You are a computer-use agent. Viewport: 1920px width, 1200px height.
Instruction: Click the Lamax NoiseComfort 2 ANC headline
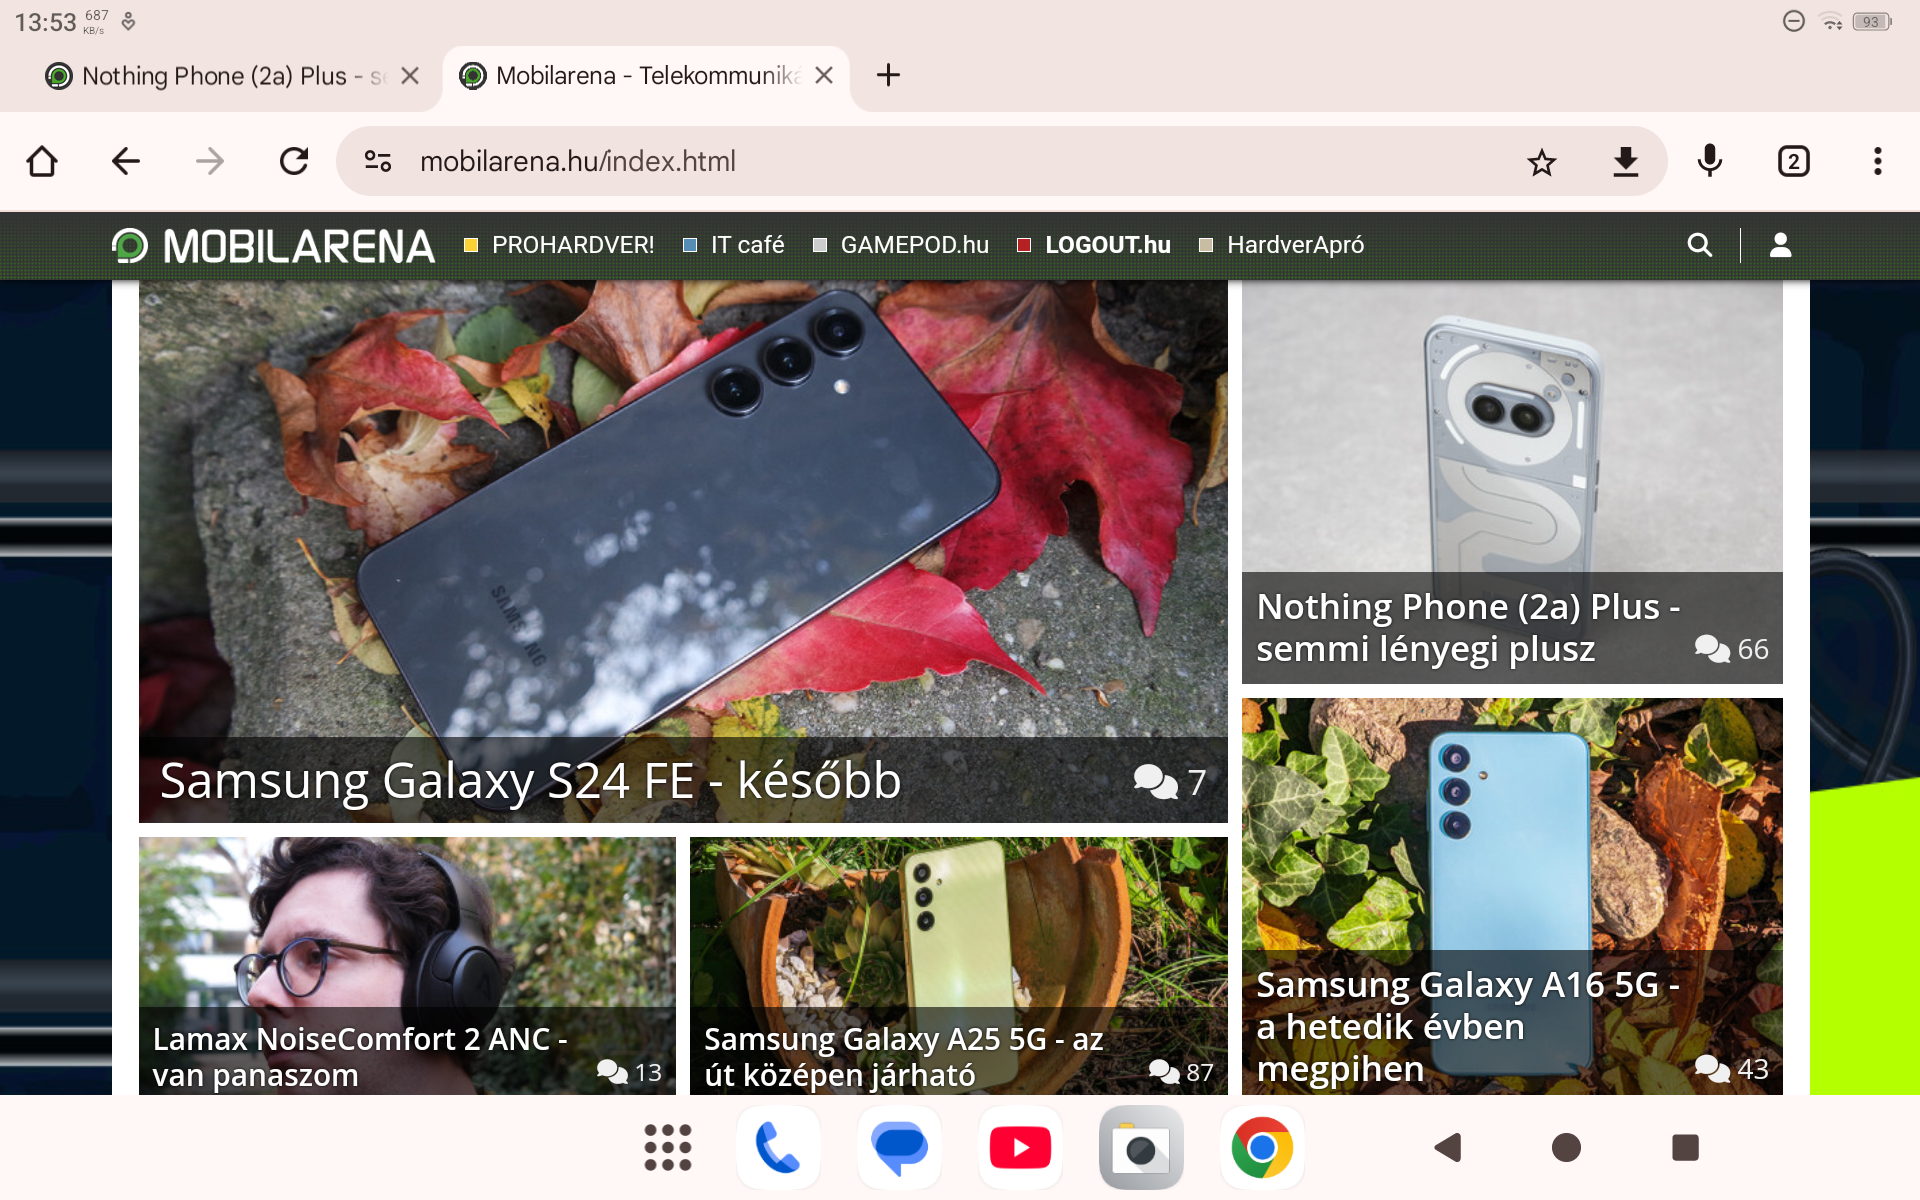360,1057
